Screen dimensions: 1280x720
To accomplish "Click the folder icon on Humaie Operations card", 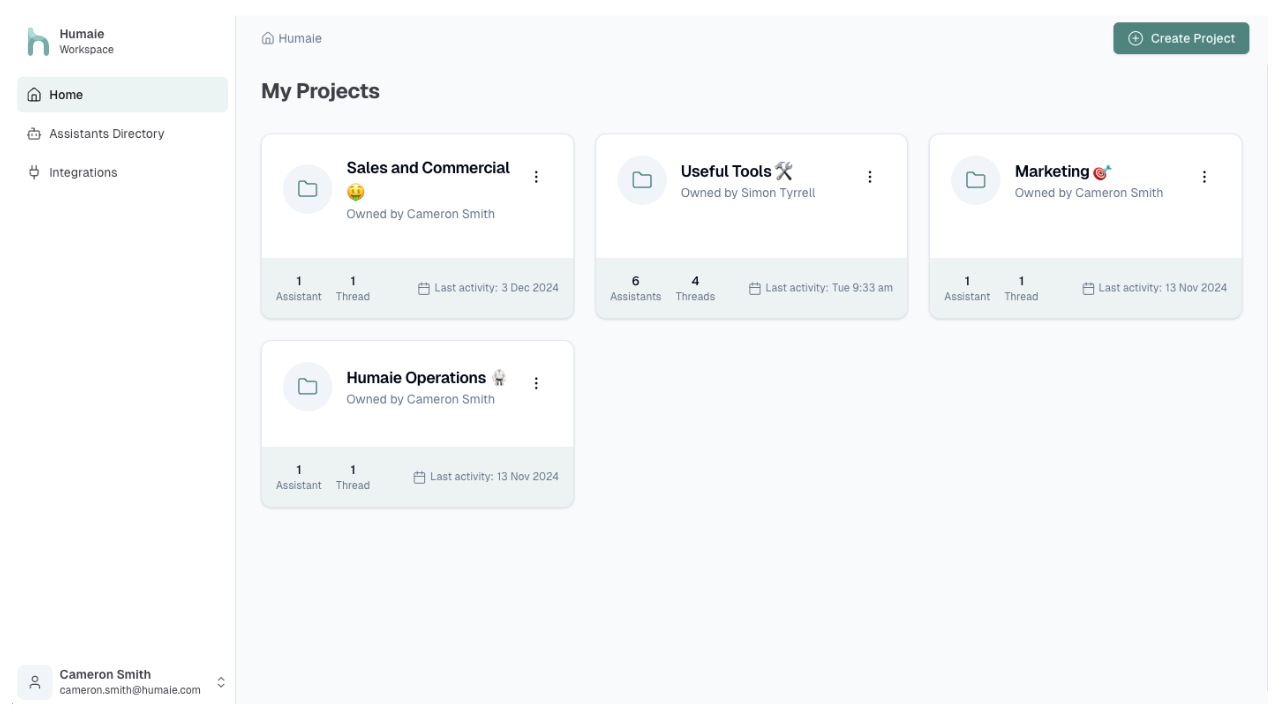I will pos(308,387).
